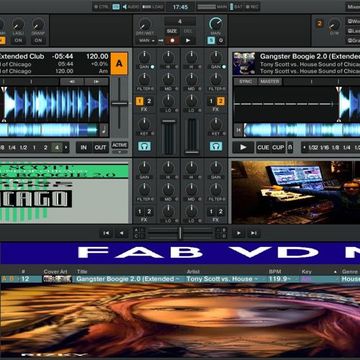Select loop size 1/4 on deck A
The image size is (360, 360).
click(x=12, y=147)
